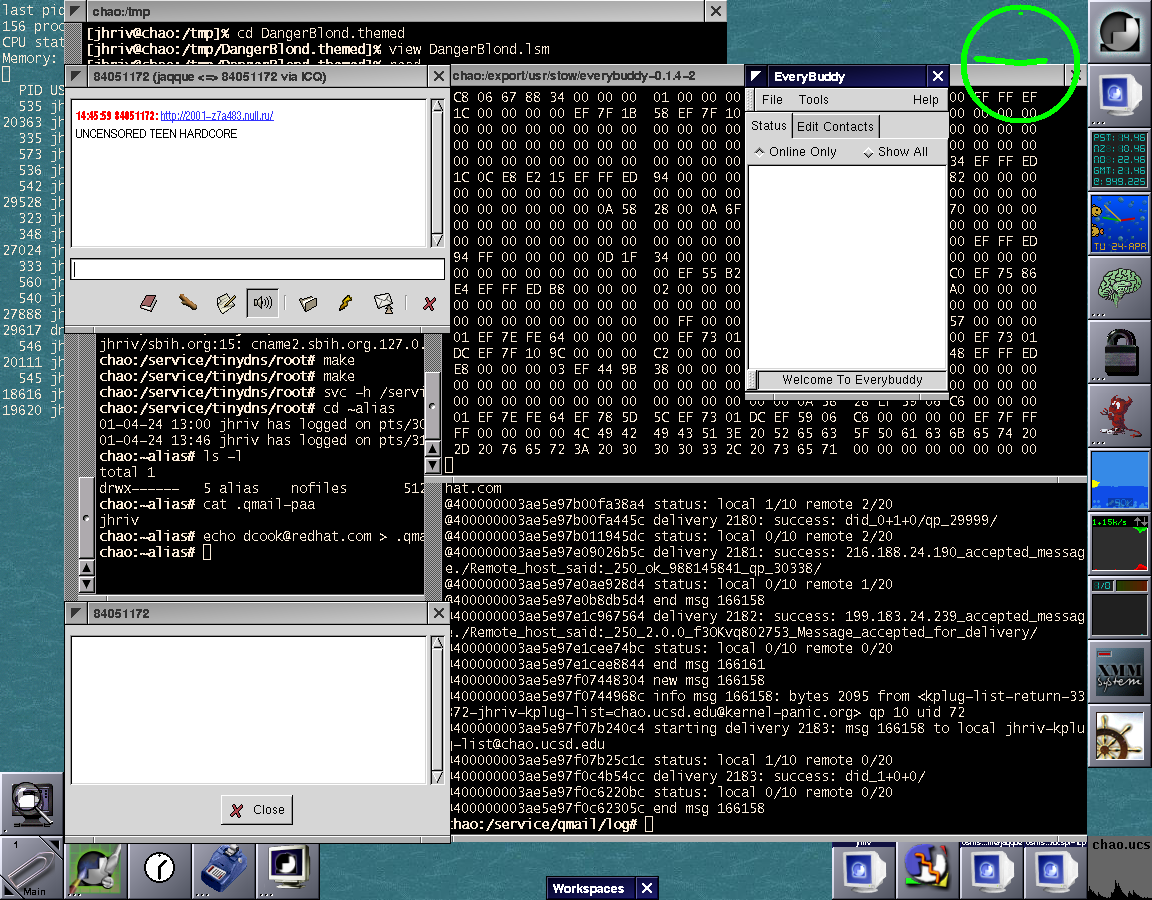
Task: Click the open folder icon in chat toolbar
Action: (x=308, y=302)
